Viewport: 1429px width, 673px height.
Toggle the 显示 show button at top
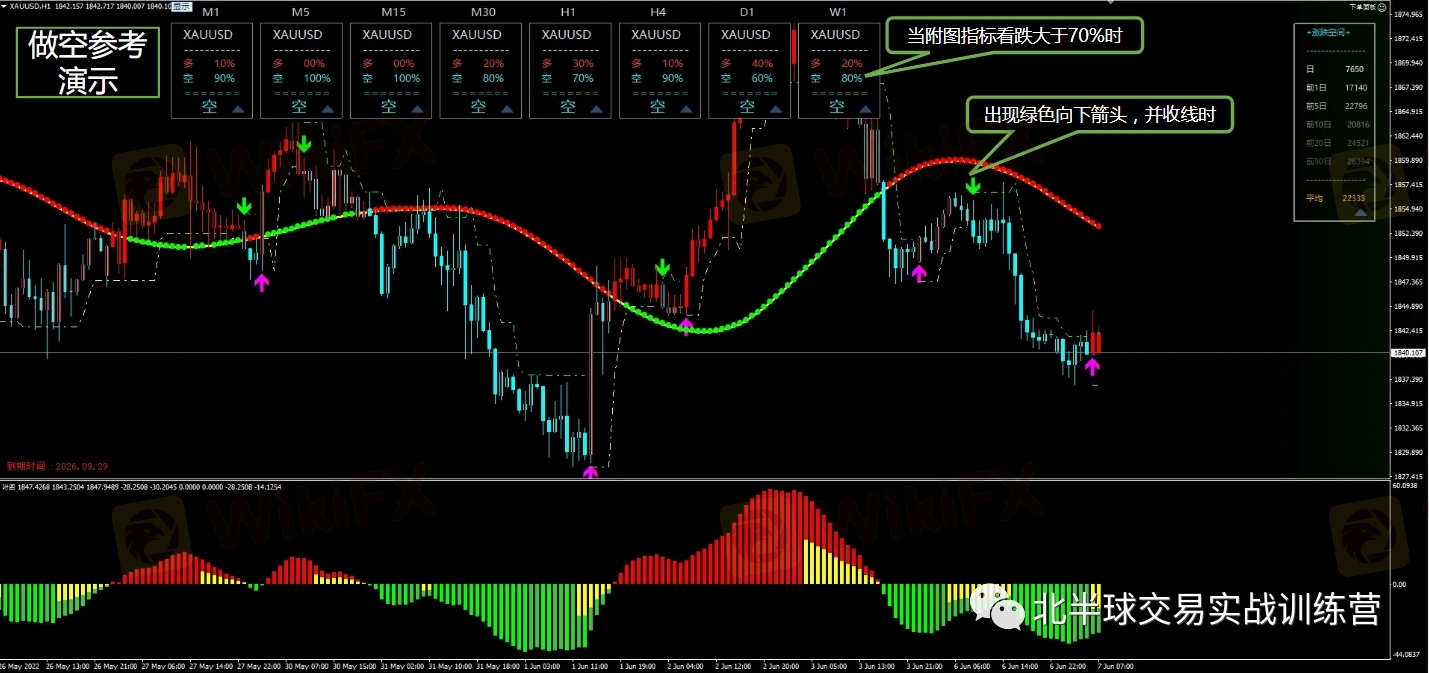[180, 6]
